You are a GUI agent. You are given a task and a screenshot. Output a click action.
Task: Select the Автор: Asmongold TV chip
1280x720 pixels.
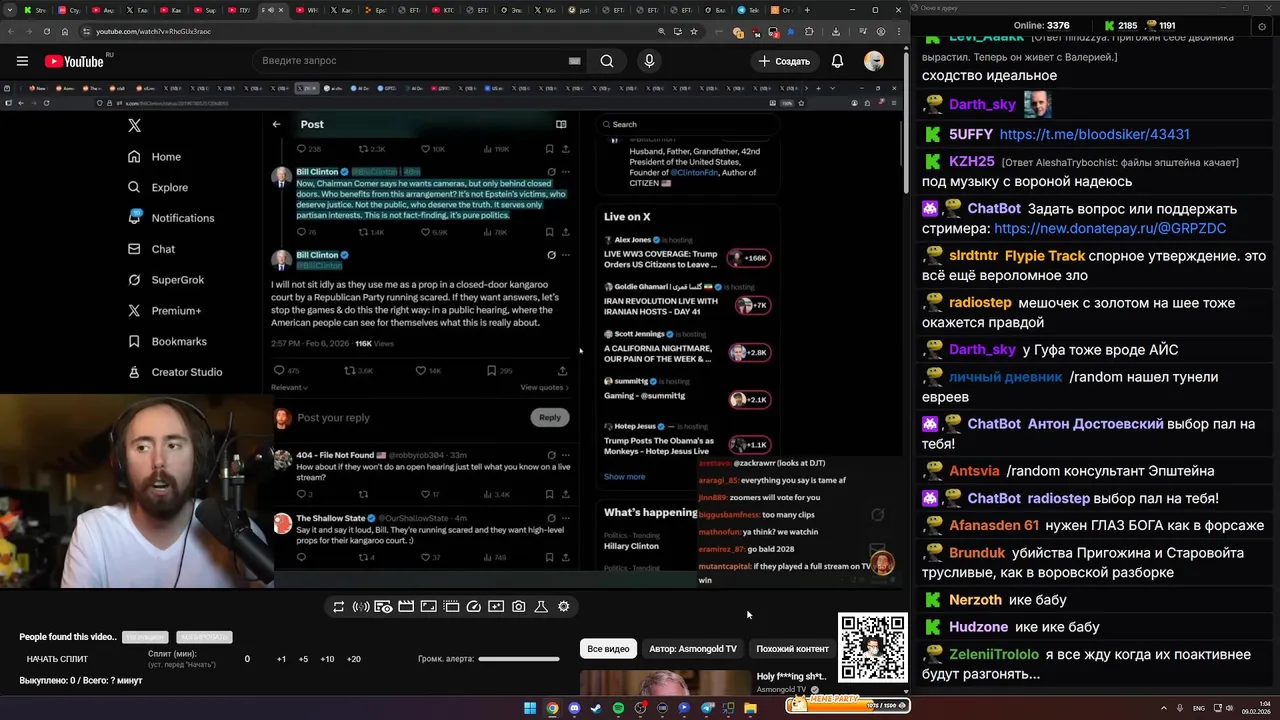pos(693,649)
